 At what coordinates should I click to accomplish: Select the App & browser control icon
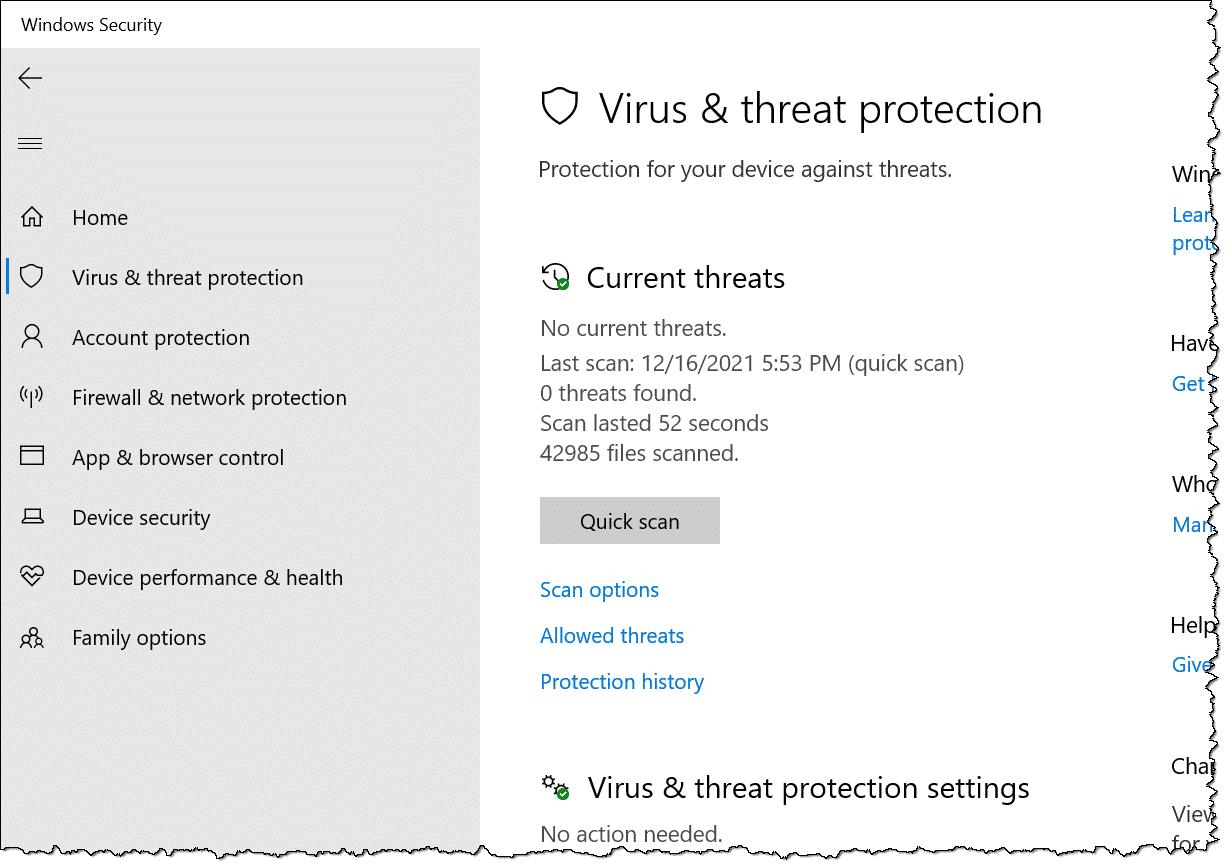(32, 457)
